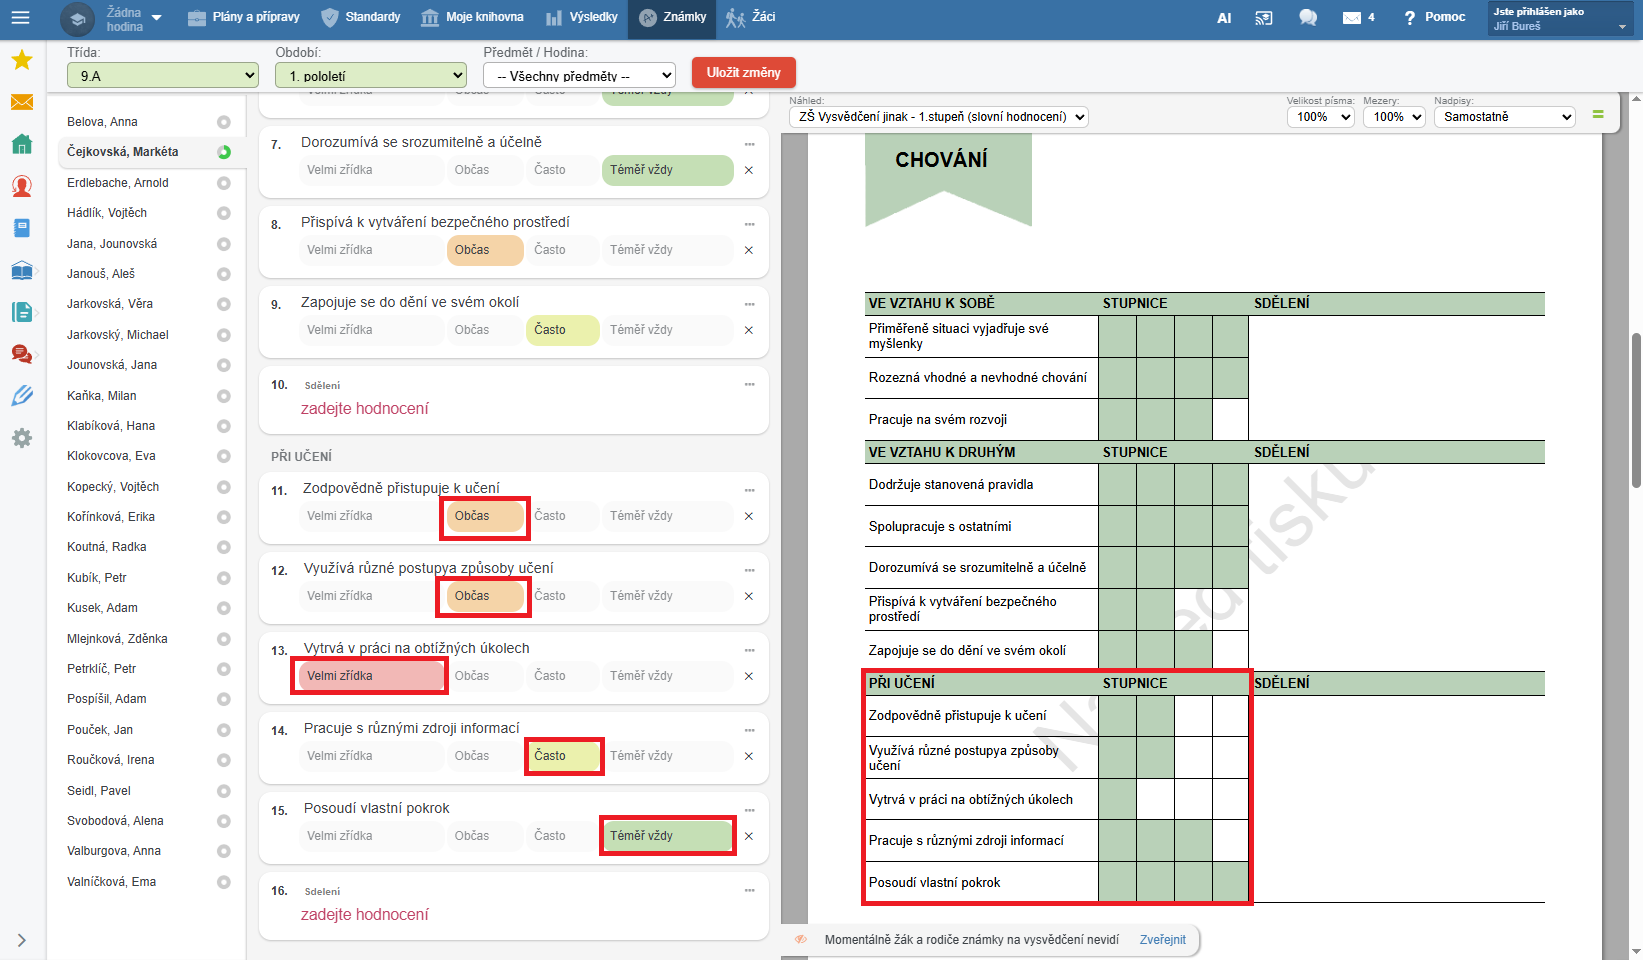
Task: Open the mail icon with 4 notifications
Action: [1357, 18]
